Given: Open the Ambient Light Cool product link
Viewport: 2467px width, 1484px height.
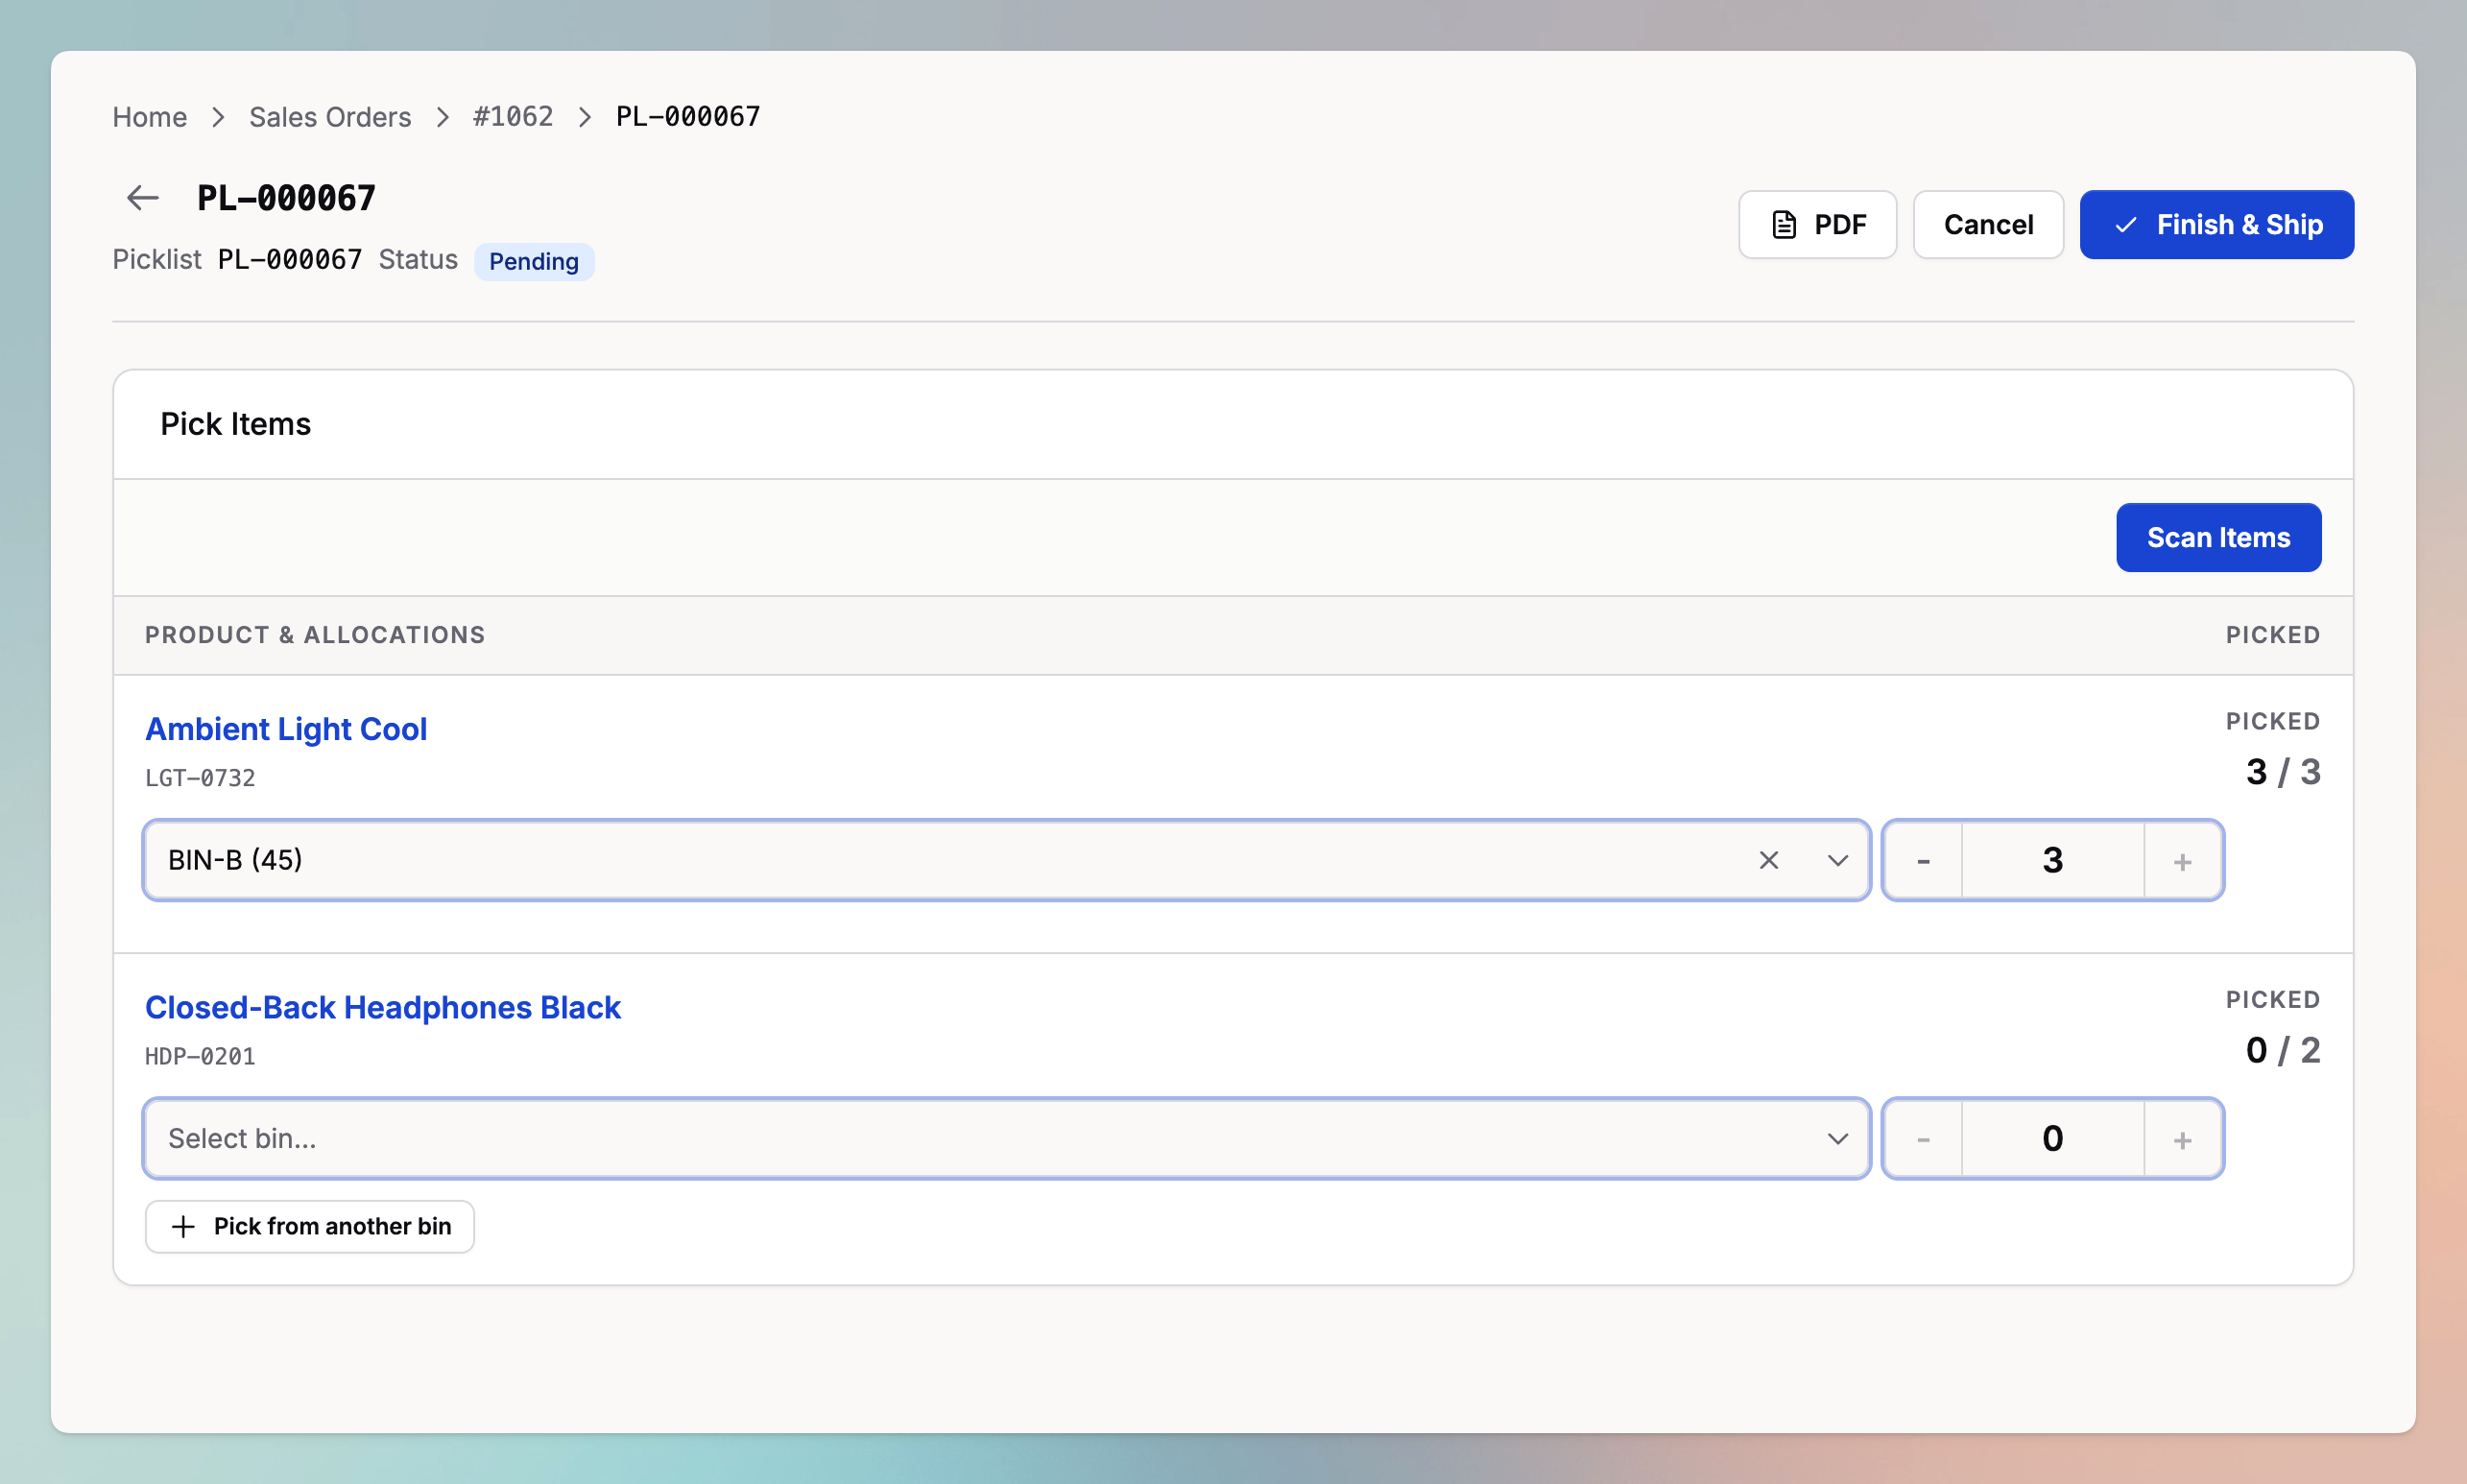Looking at the screenshot, I should [286, 729].
